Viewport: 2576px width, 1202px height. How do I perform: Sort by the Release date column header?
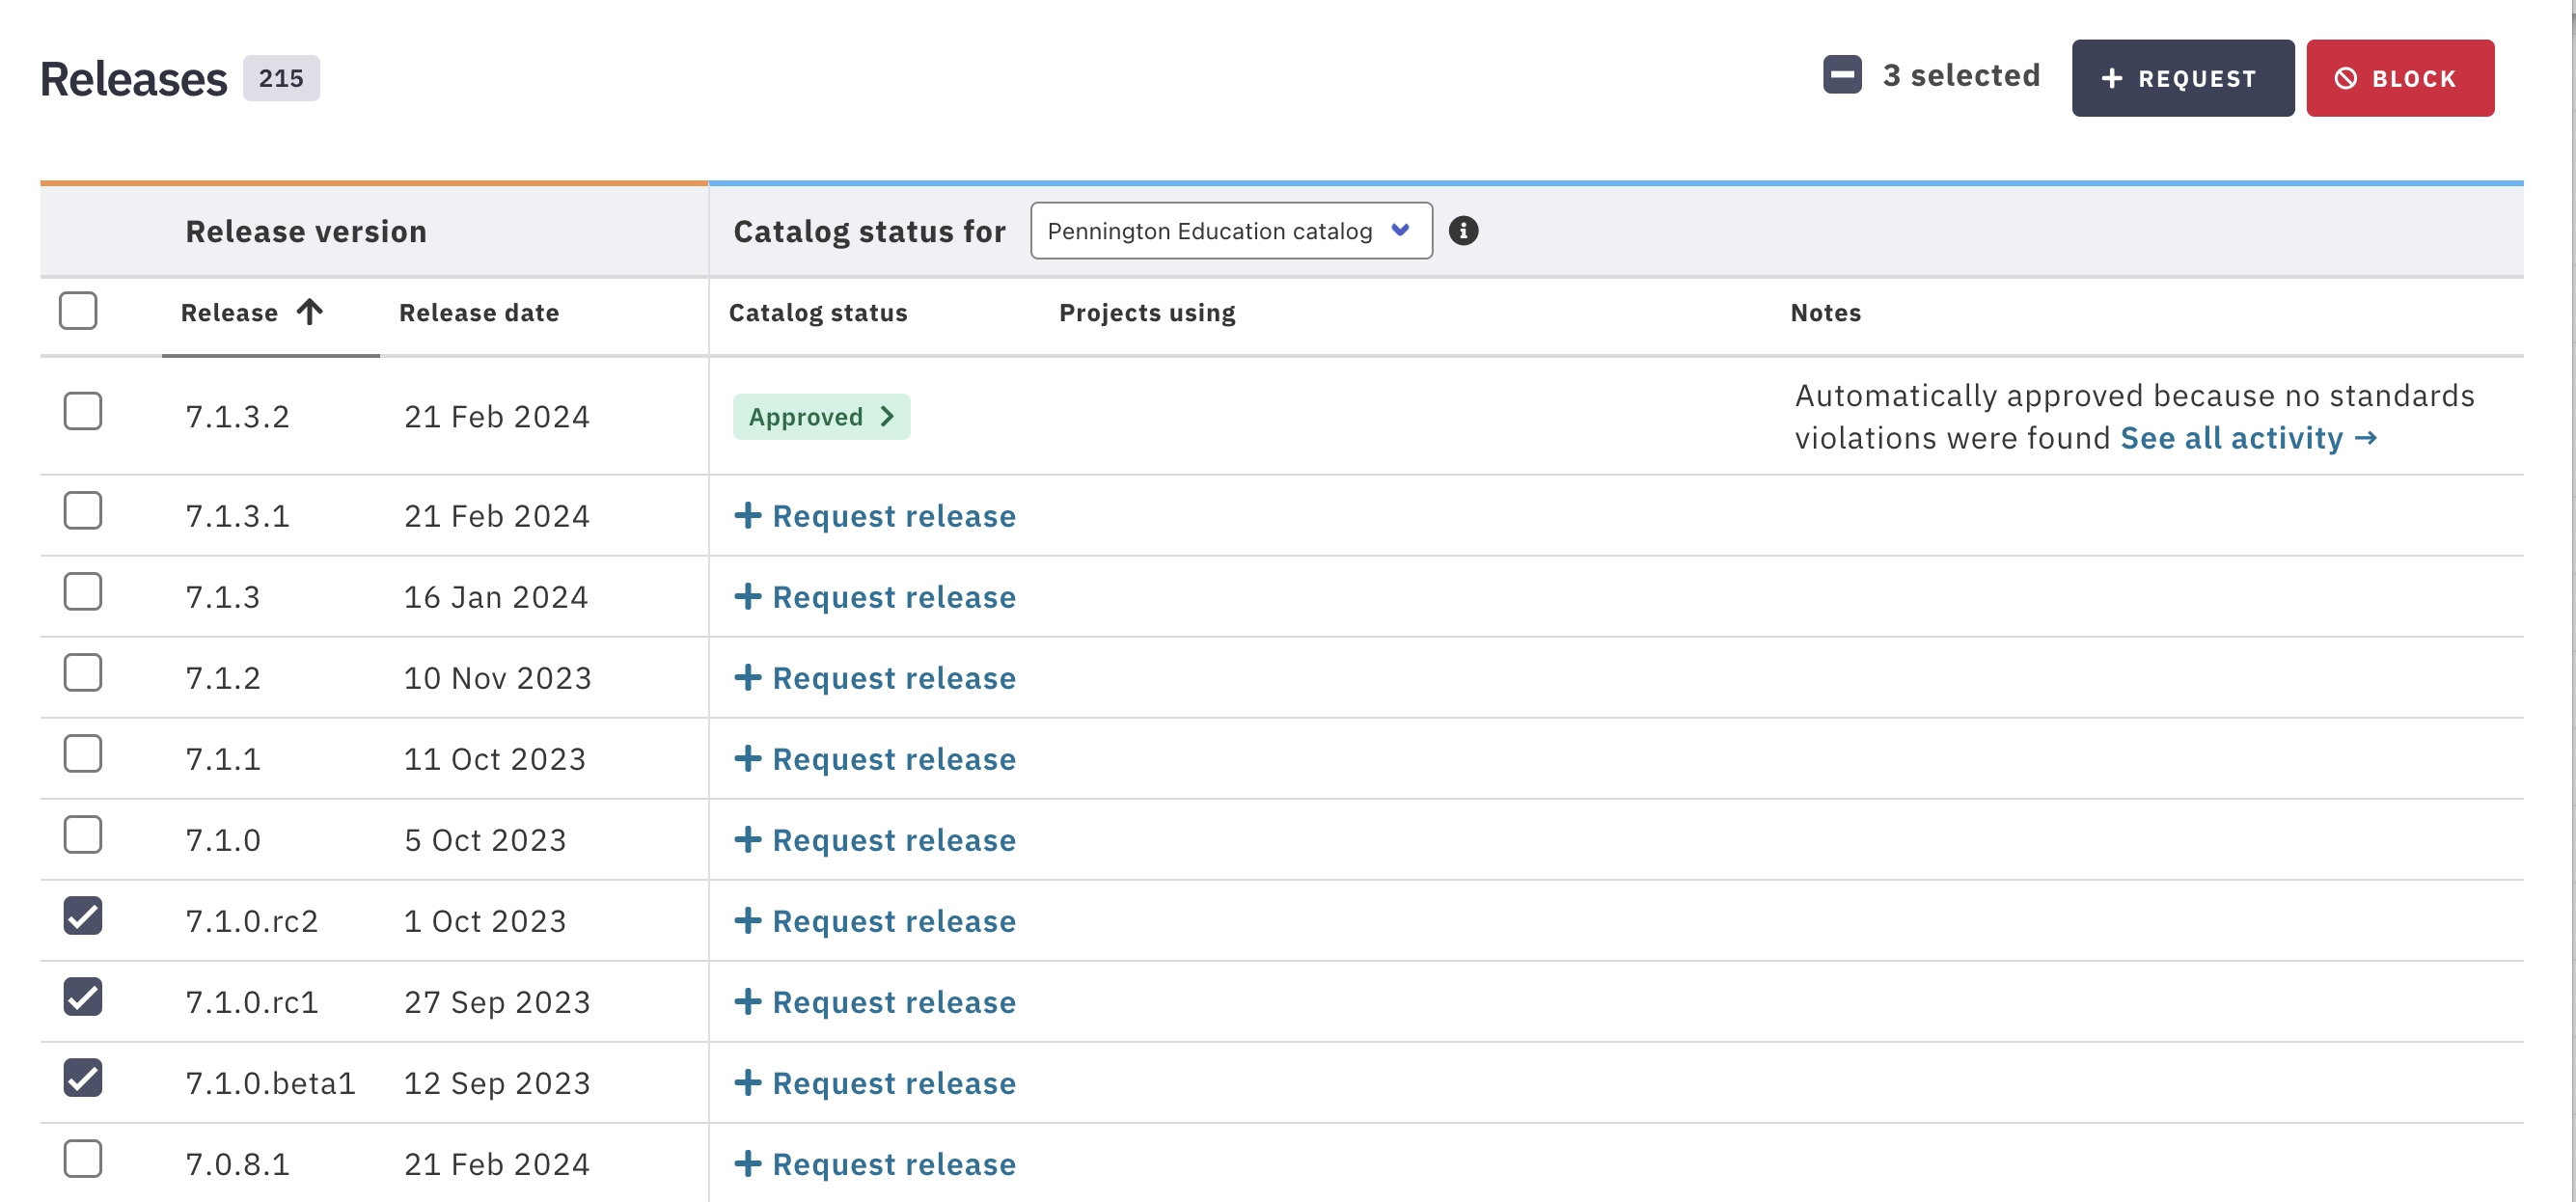pos(479,313)
